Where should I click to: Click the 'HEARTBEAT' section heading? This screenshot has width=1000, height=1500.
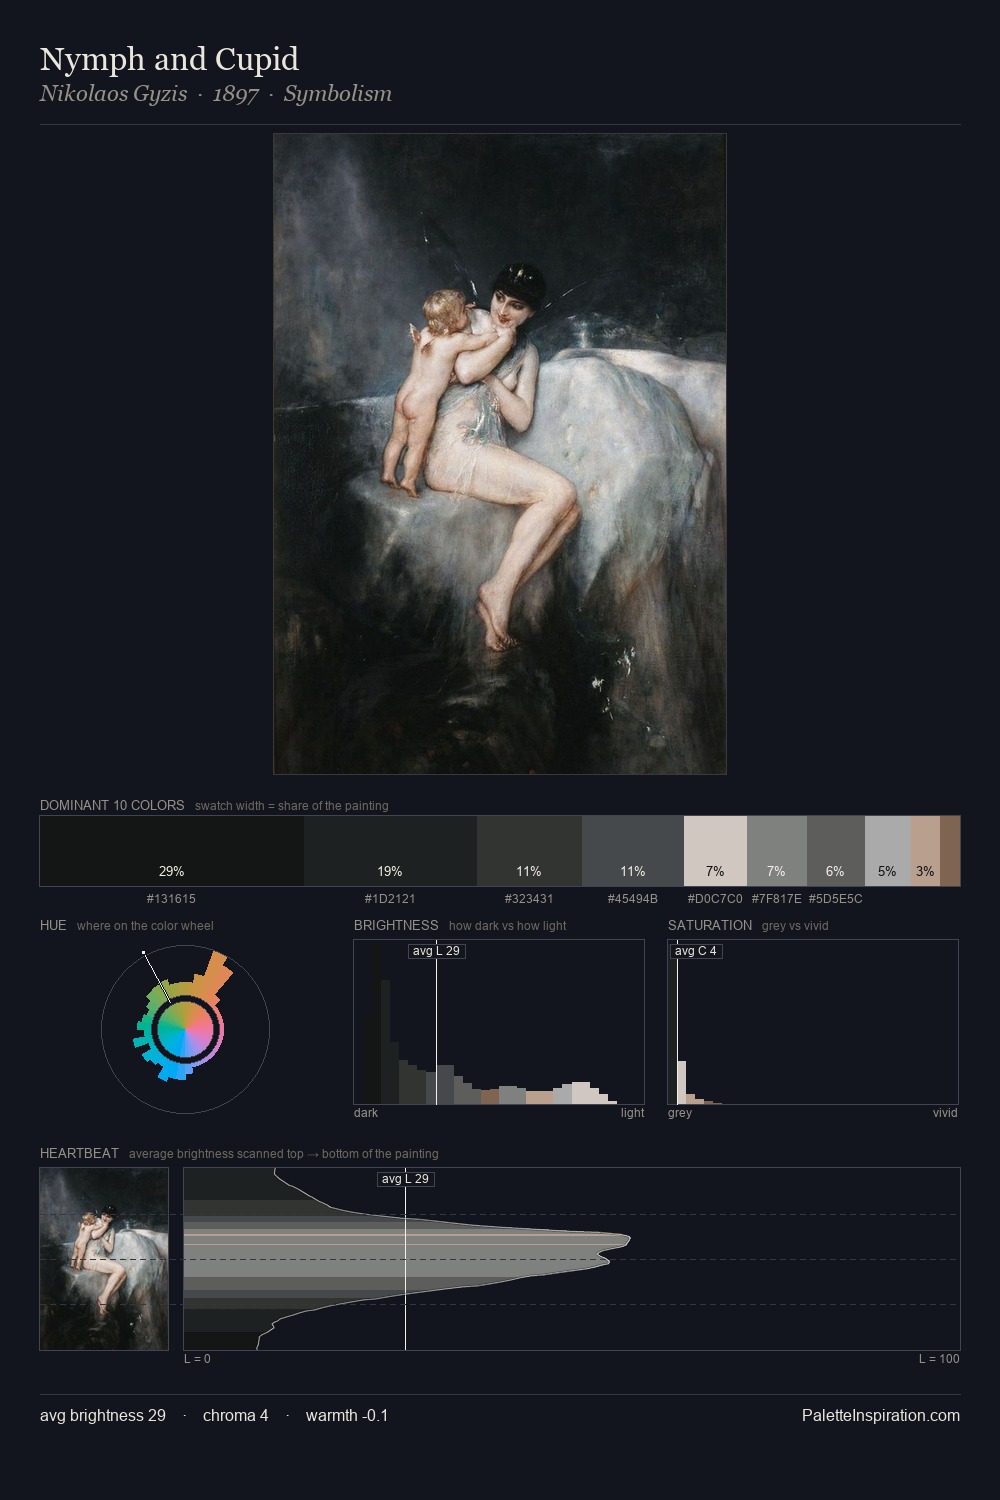click(x=79, y=1153)
